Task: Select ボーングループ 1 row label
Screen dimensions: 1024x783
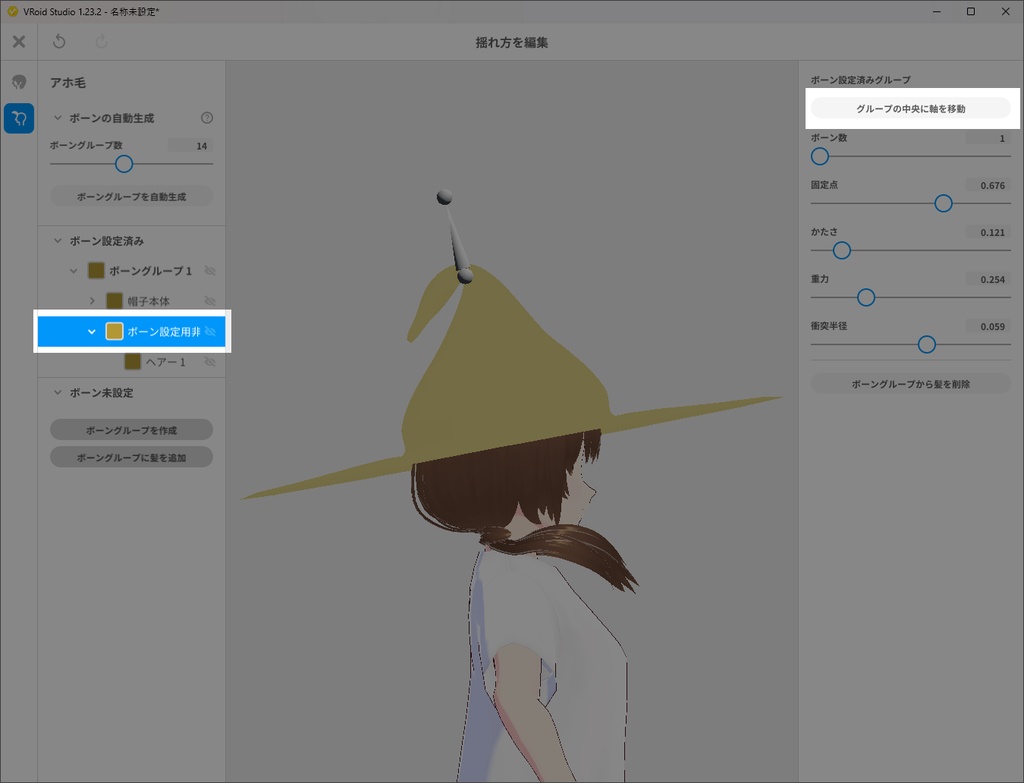Action: [150, 271]
